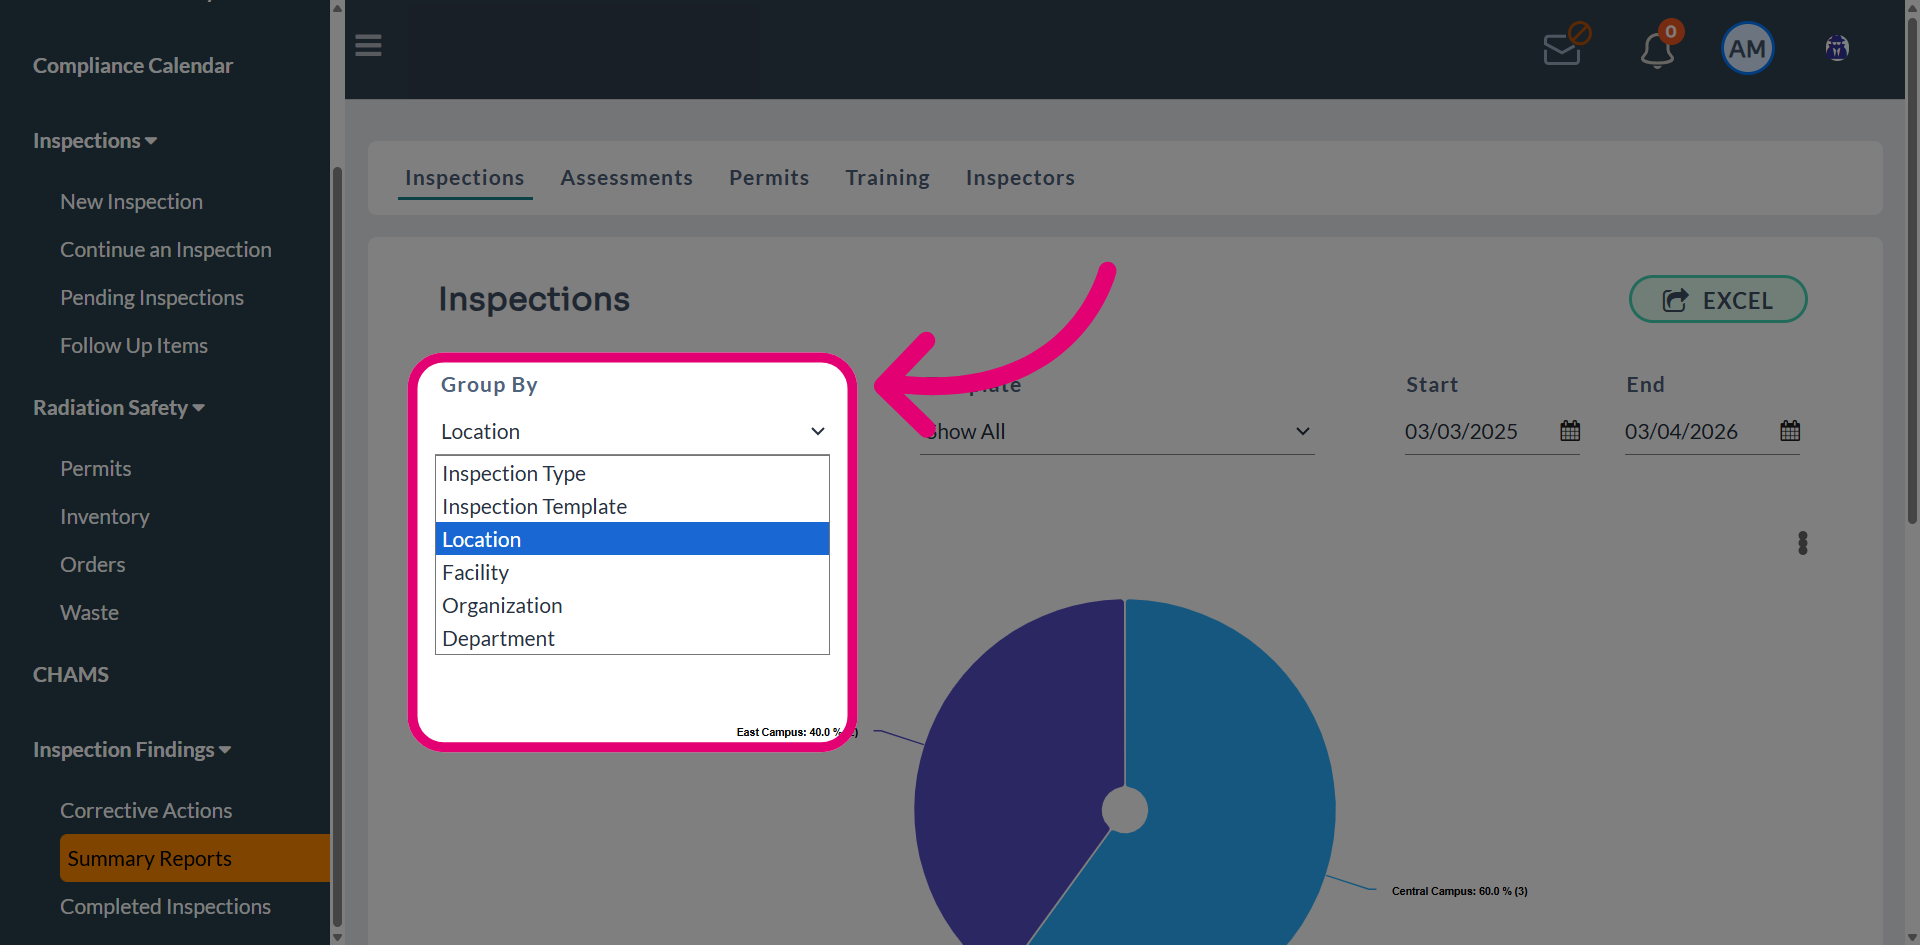Click the End date field 03/04/2026
The width and height of the screenshot is (1920, 945).
pos(1681,432)
